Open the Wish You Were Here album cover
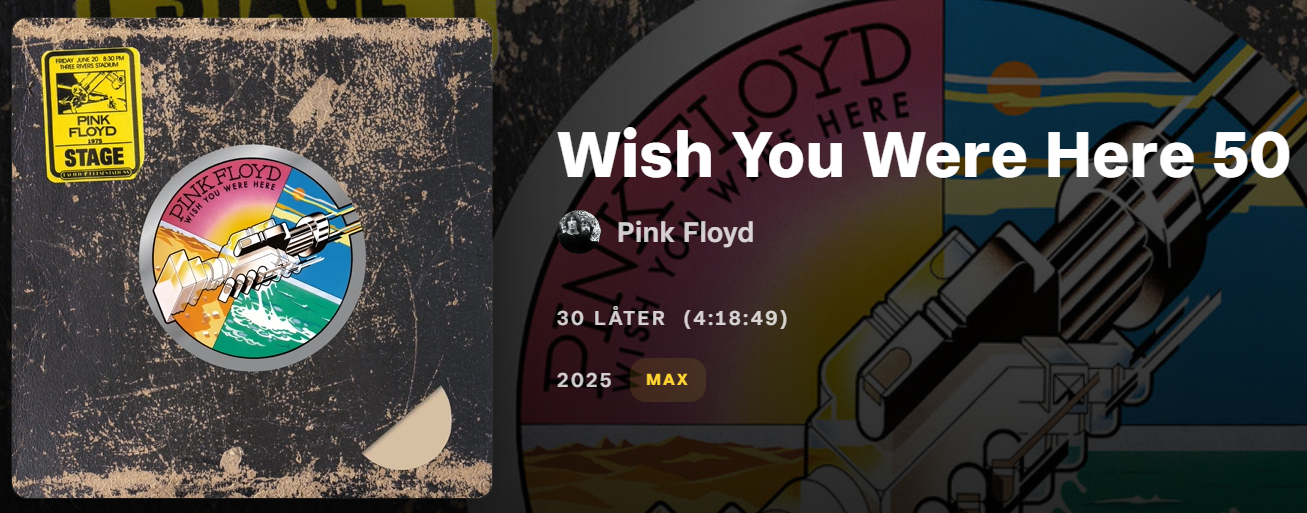 tap(252, 258)
